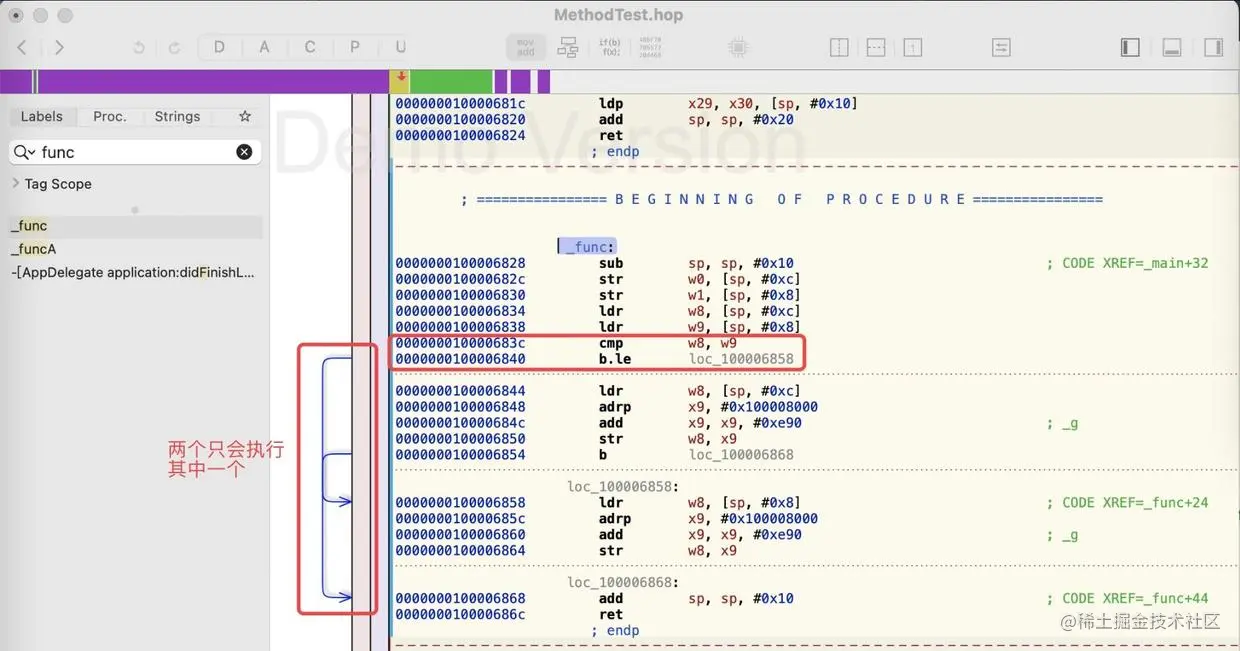This screenshot has height=651, width=1240.
Task: Select AppDelegate application:didFinishL... label
Action: click(x=135, y=272)
